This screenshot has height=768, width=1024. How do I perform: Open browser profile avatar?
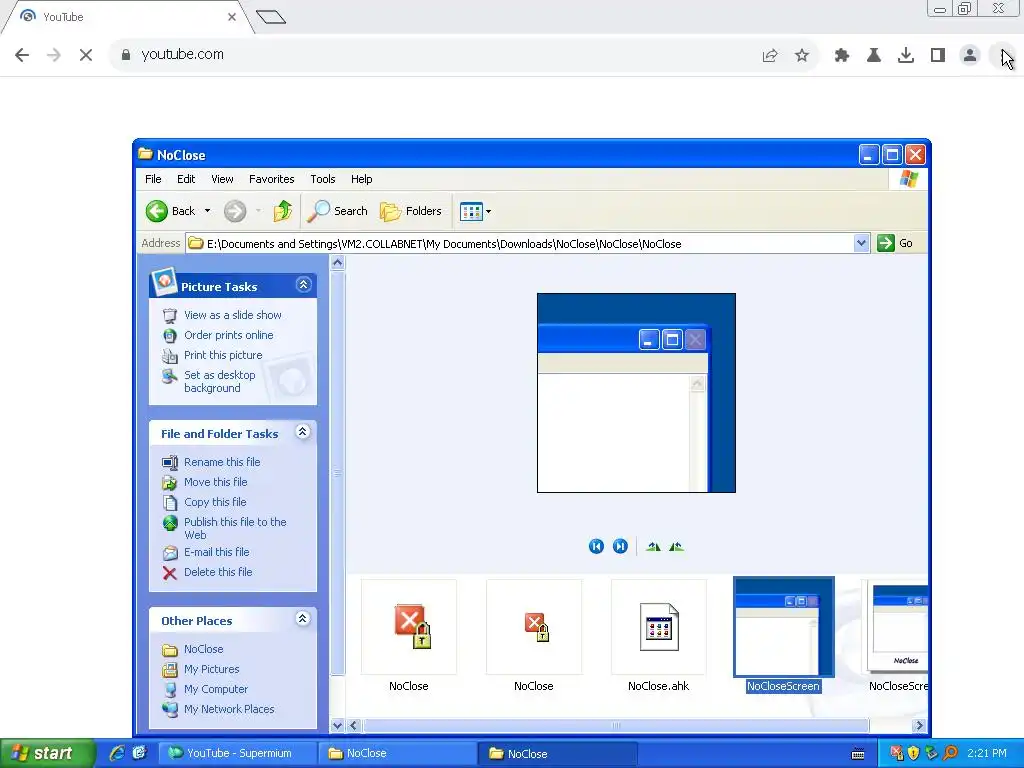(970, 56)
